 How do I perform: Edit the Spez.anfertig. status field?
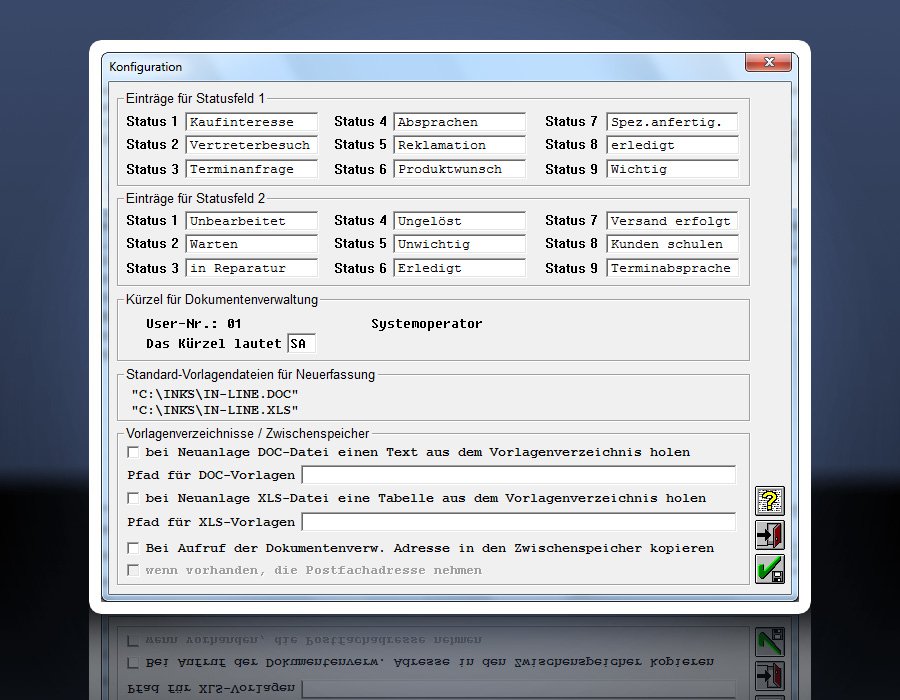(672, 122)
